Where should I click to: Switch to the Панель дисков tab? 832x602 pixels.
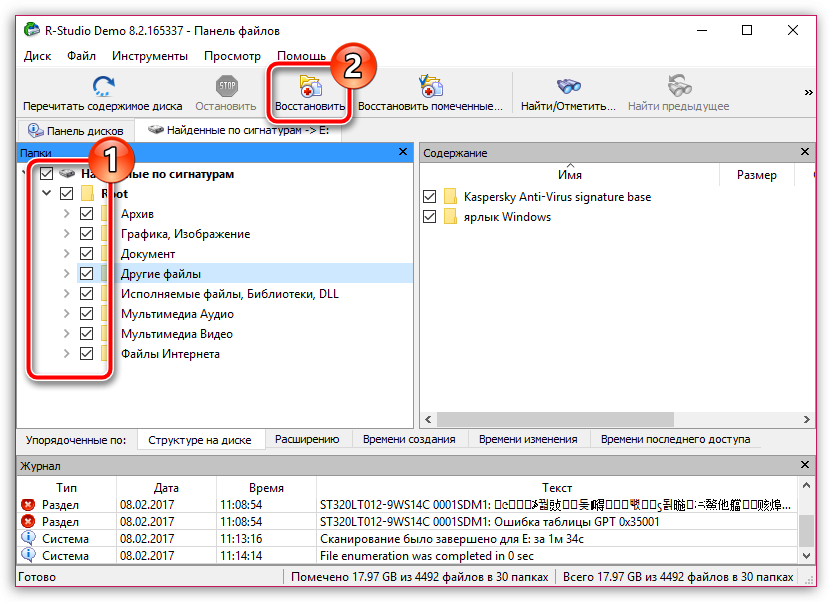coord(75,130)
